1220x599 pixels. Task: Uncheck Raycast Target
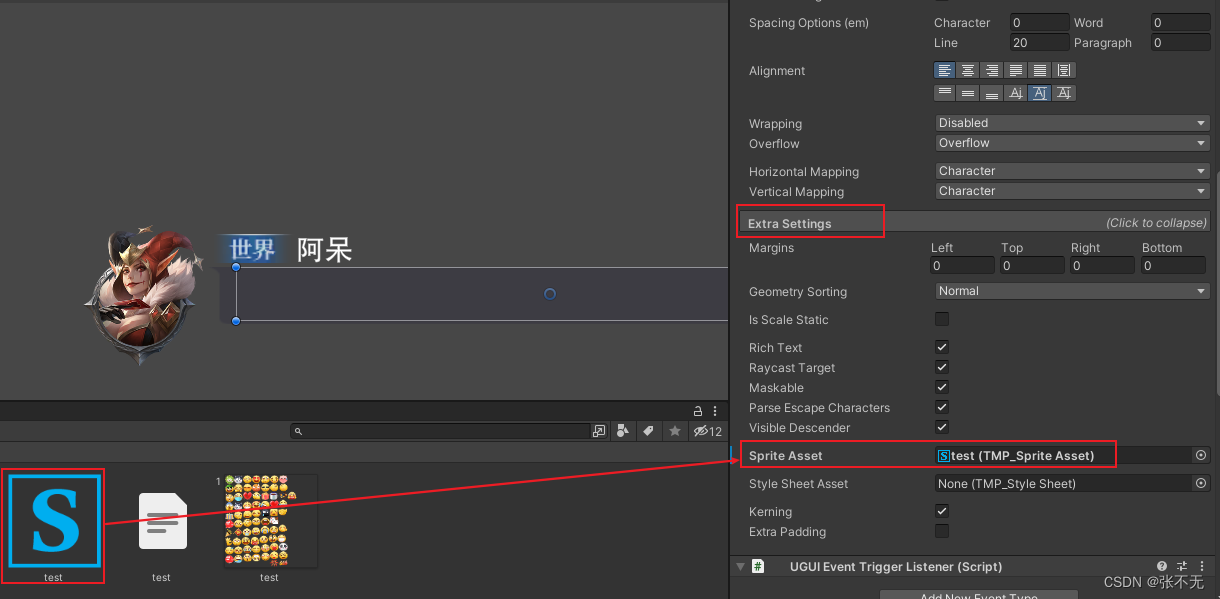coord(941,367)
